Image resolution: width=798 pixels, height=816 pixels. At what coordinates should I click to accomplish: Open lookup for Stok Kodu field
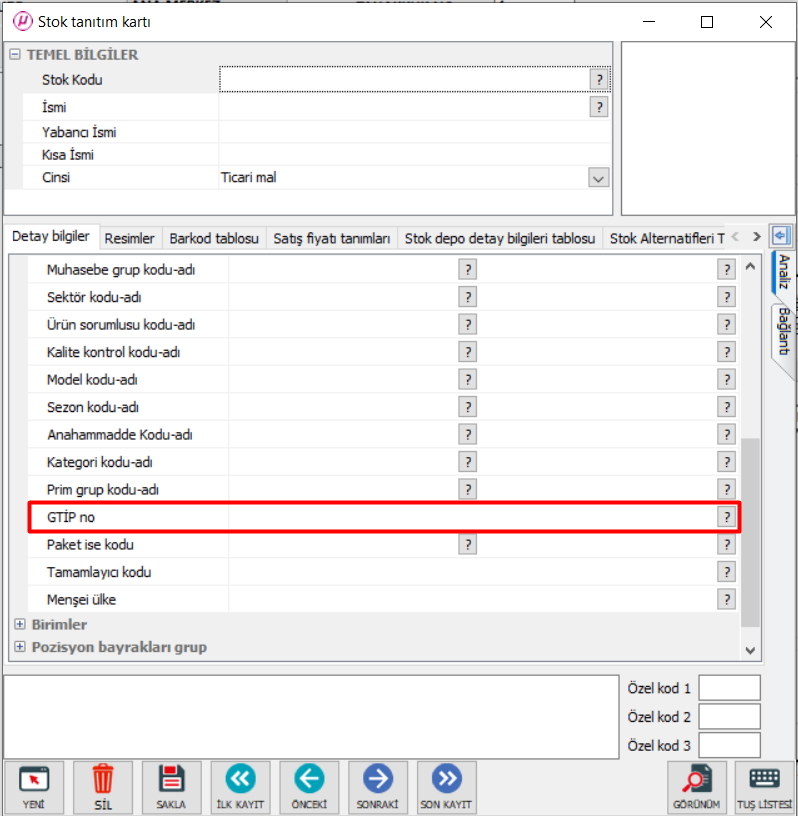tap(599, 79)
